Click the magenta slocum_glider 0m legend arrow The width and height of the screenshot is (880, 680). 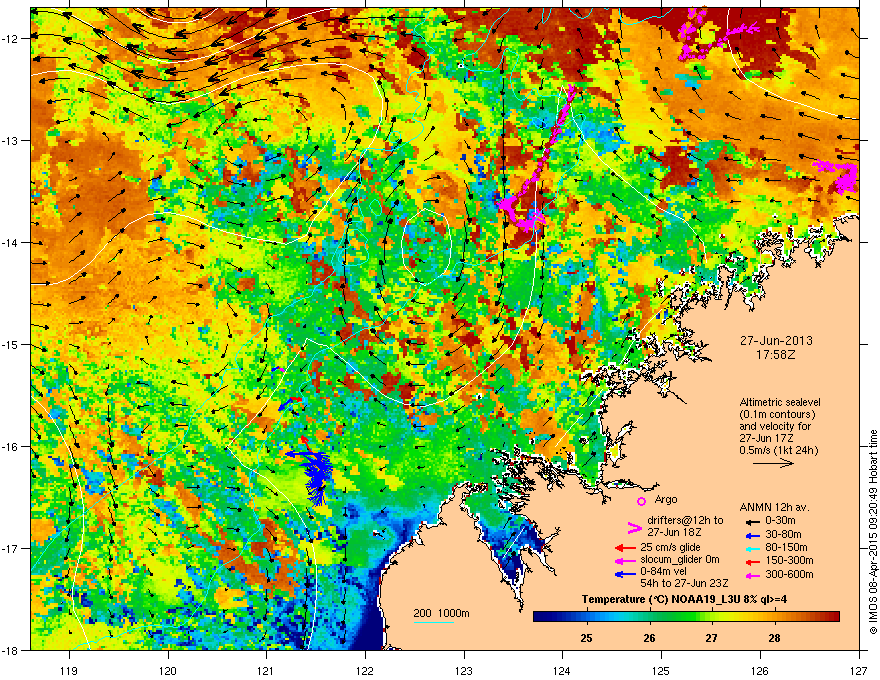625,560
